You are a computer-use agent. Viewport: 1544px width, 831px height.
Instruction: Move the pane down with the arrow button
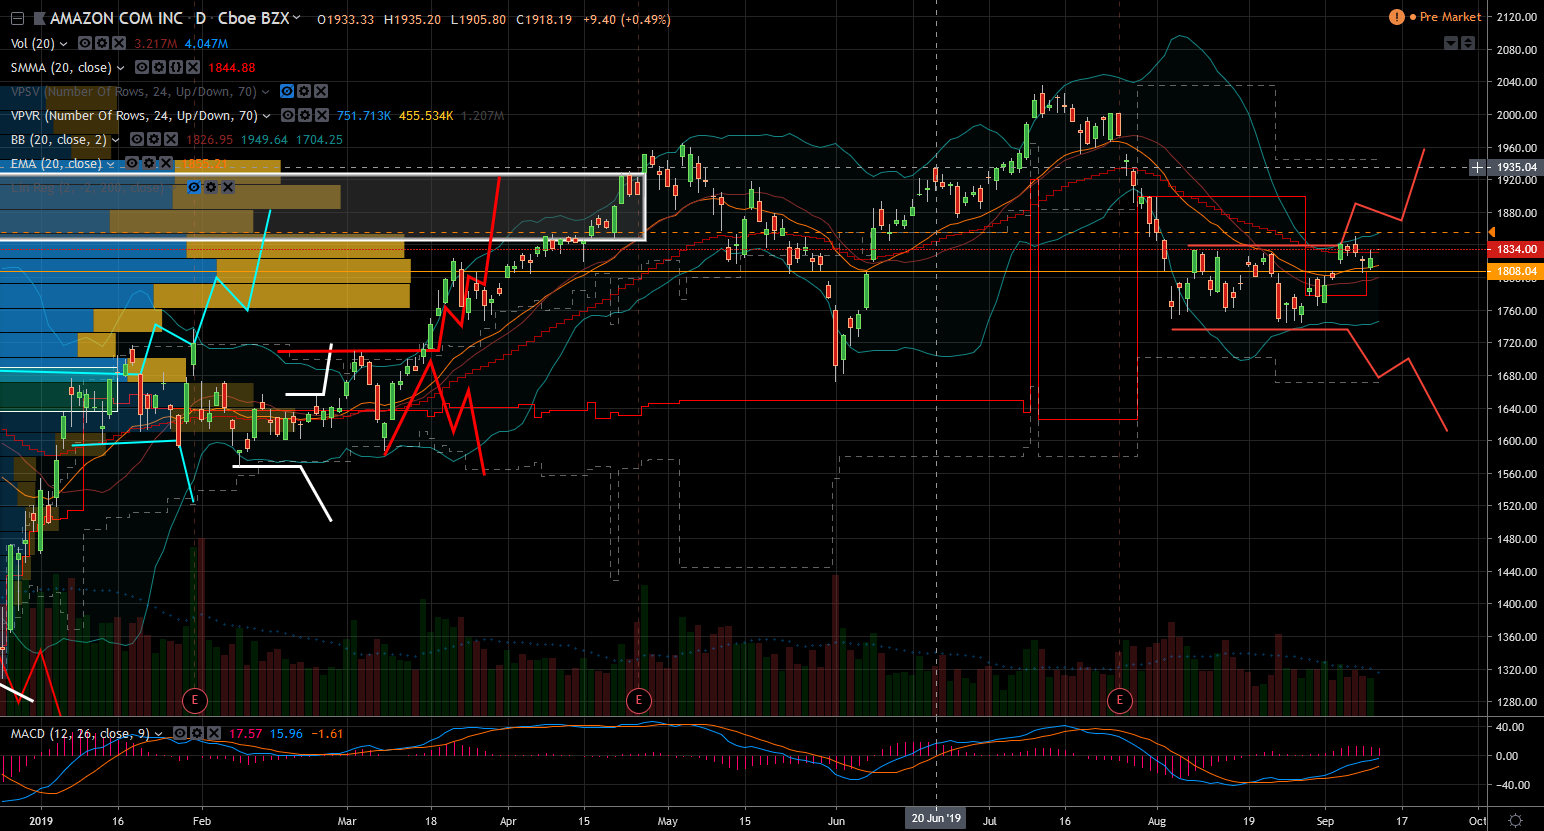1451,43
